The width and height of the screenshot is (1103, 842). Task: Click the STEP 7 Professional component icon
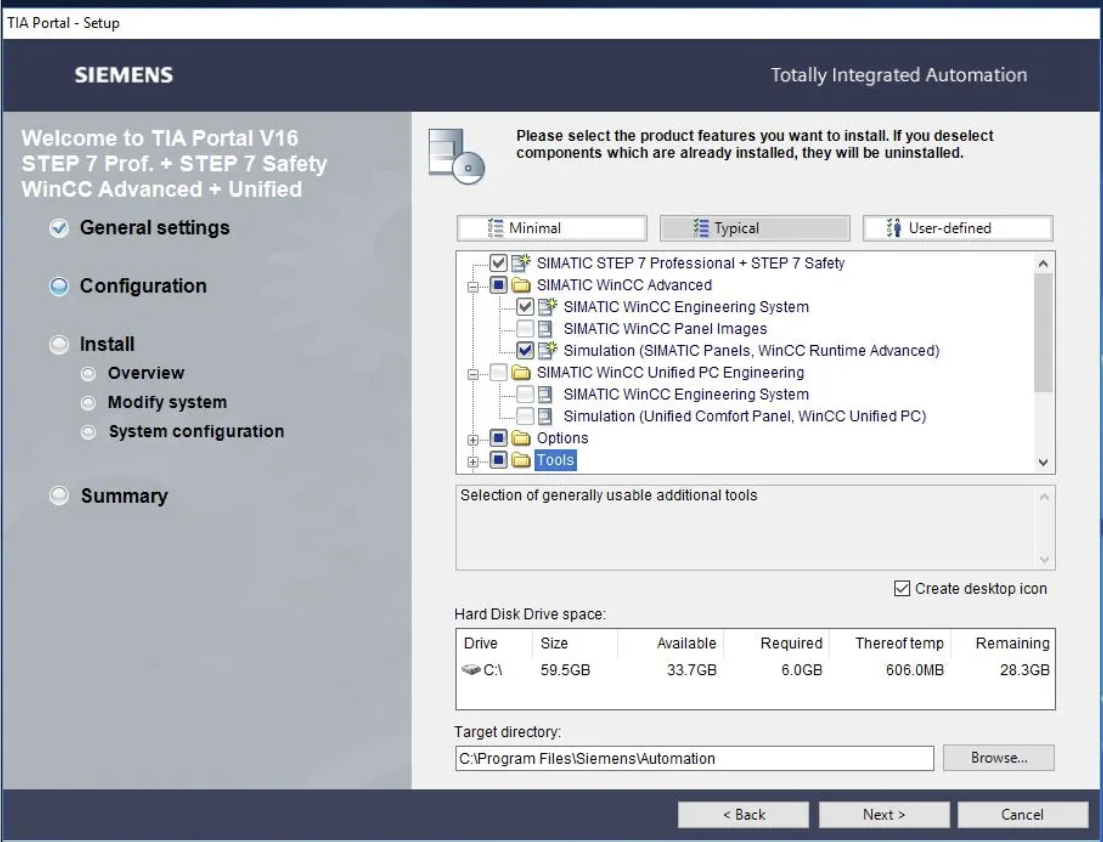(521, 264)
